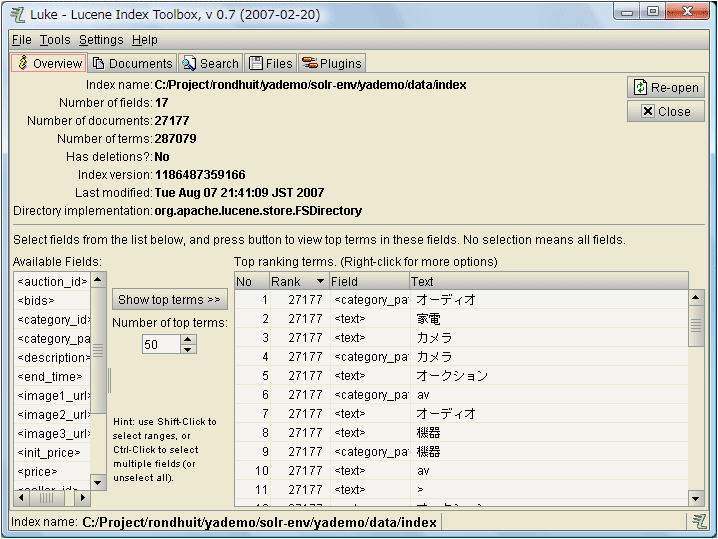The height and width of the screenshot is (539, 718).
Task: Select the <image2_url> field
Action: 52,414
